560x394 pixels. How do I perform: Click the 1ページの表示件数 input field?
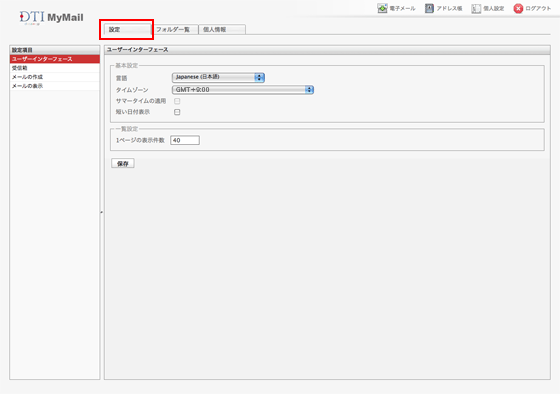[185, 140]
